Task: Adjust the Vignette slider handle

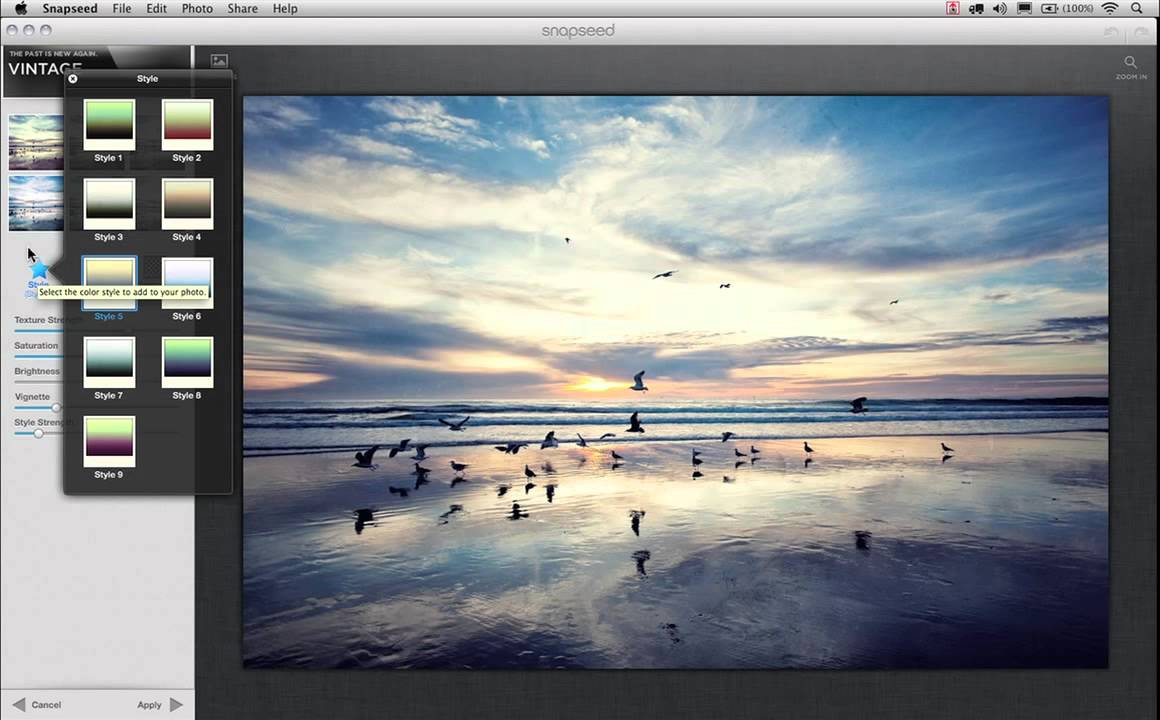Action: click(x=55, y=408)
